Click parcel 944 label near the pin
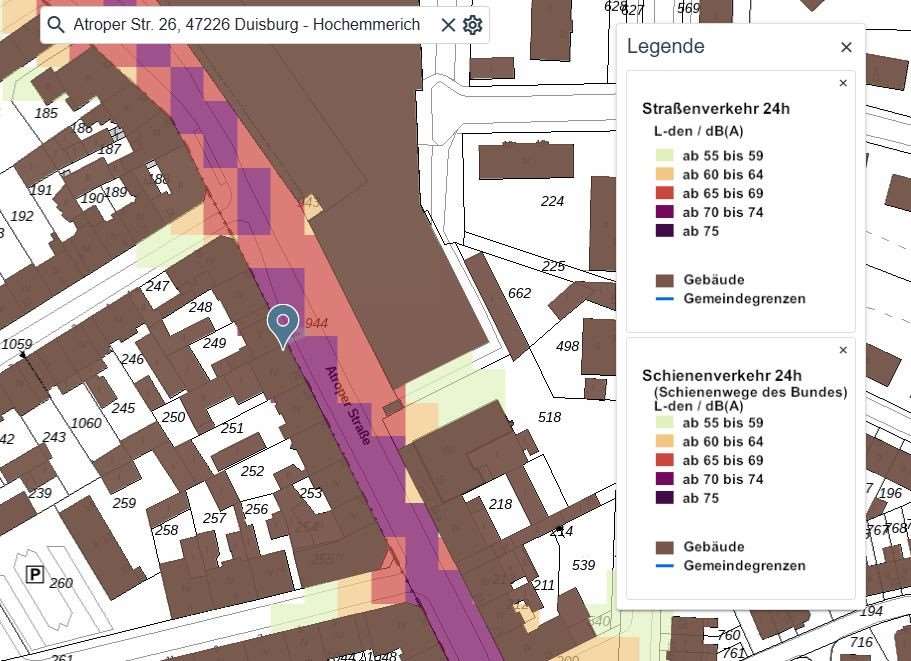911x661 pixels. pyautogui.click(x=317, y=323)
